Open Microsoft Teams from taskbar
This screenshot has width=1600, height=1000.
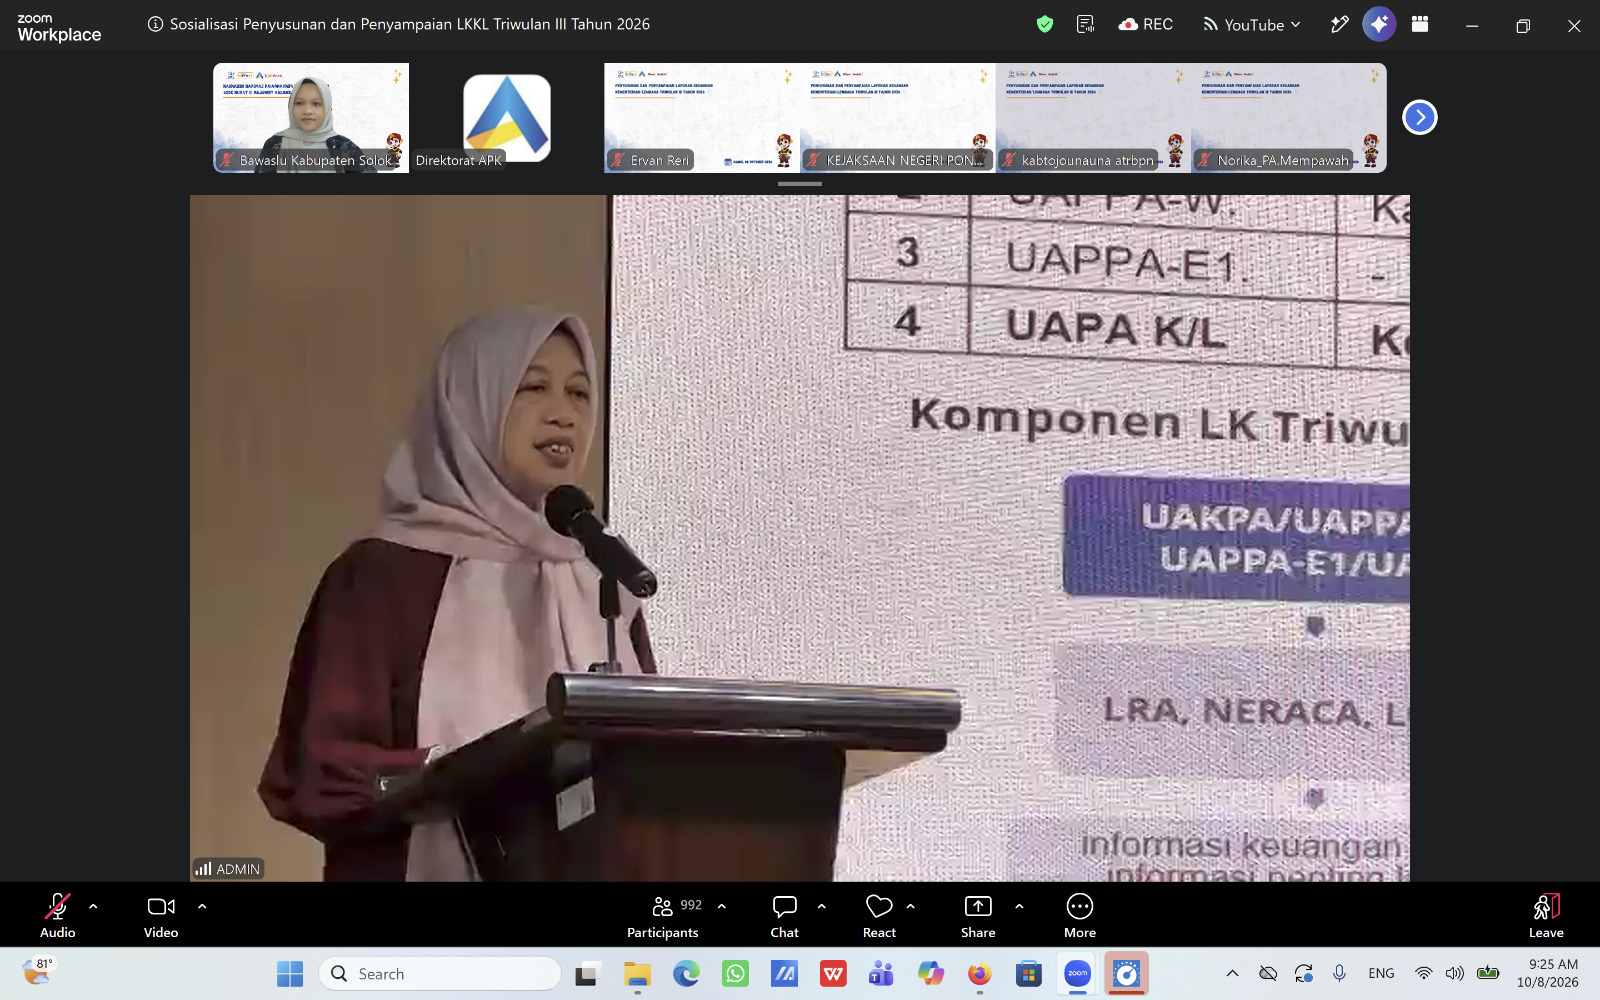pos(881,974)
